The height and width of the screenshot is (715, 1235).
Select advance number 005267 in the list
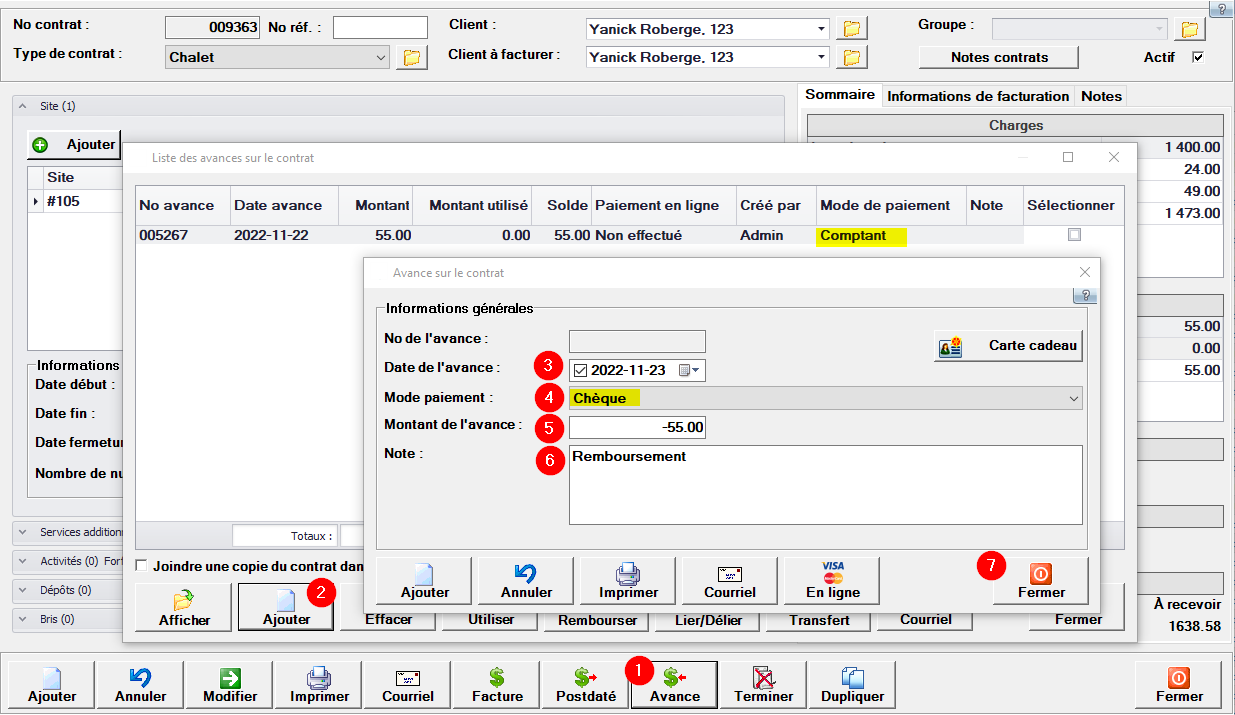[x=177, y=236]
